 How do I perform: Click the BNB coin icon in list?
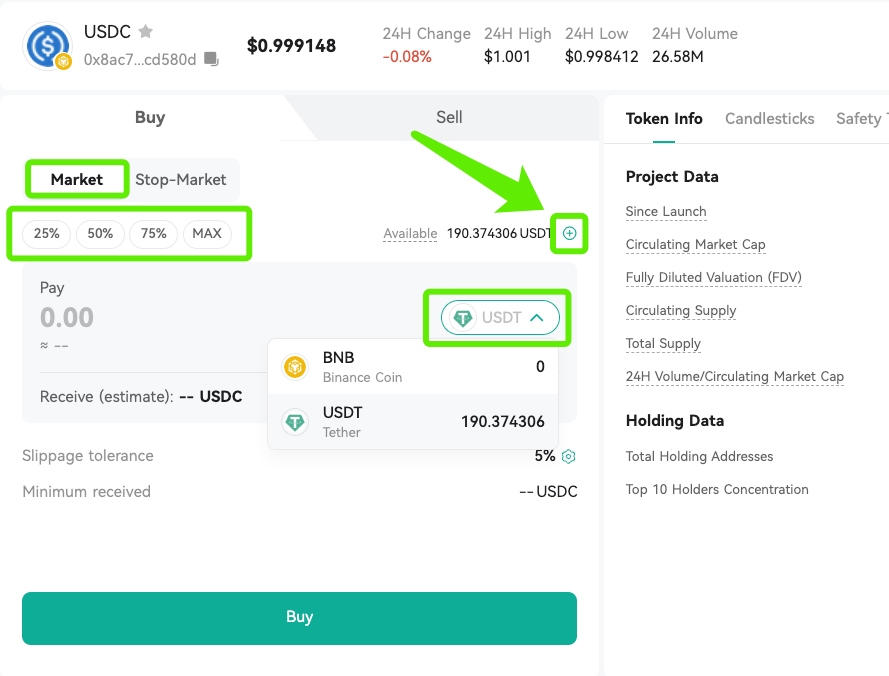click(295, 367)
